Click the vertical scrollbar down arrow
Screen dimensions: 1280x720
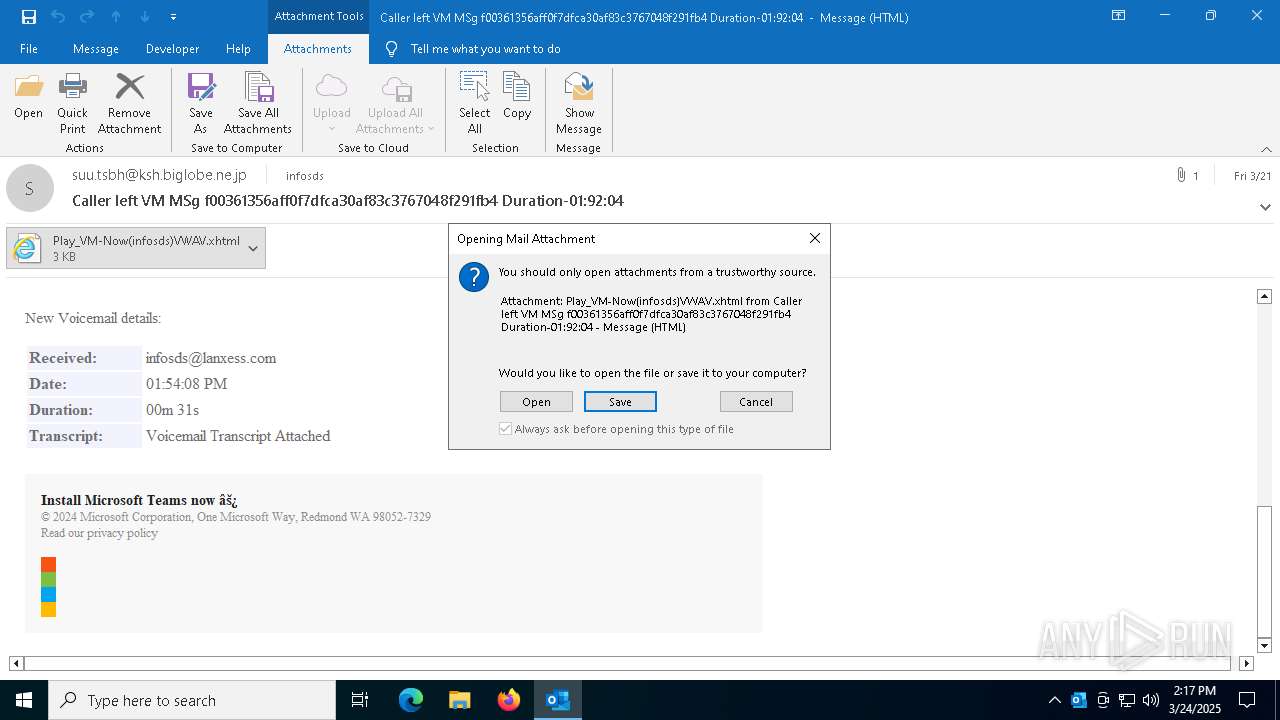[x=1264, y=646]
